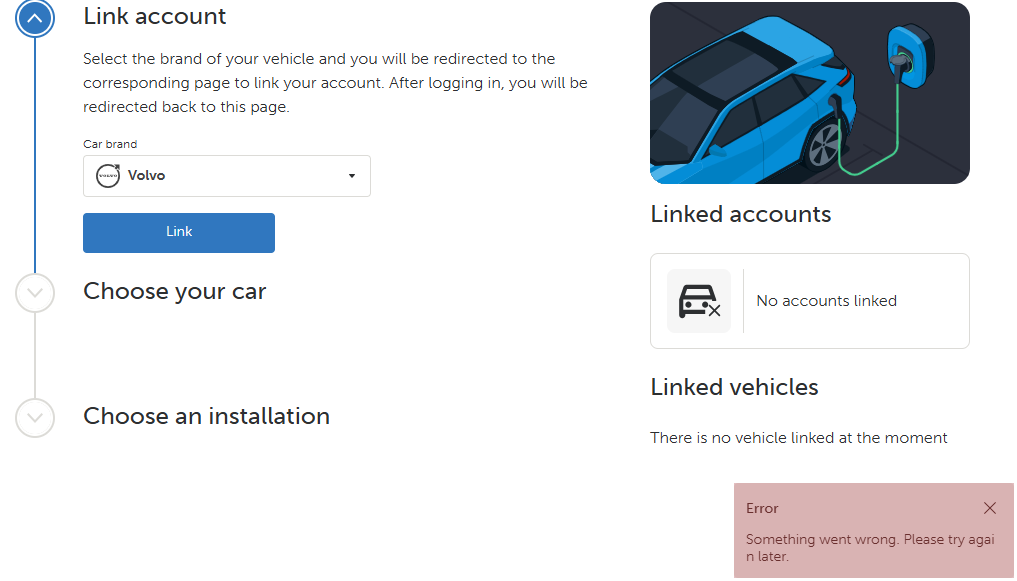Expand the Choose an installation step chevron

[35, 417]
